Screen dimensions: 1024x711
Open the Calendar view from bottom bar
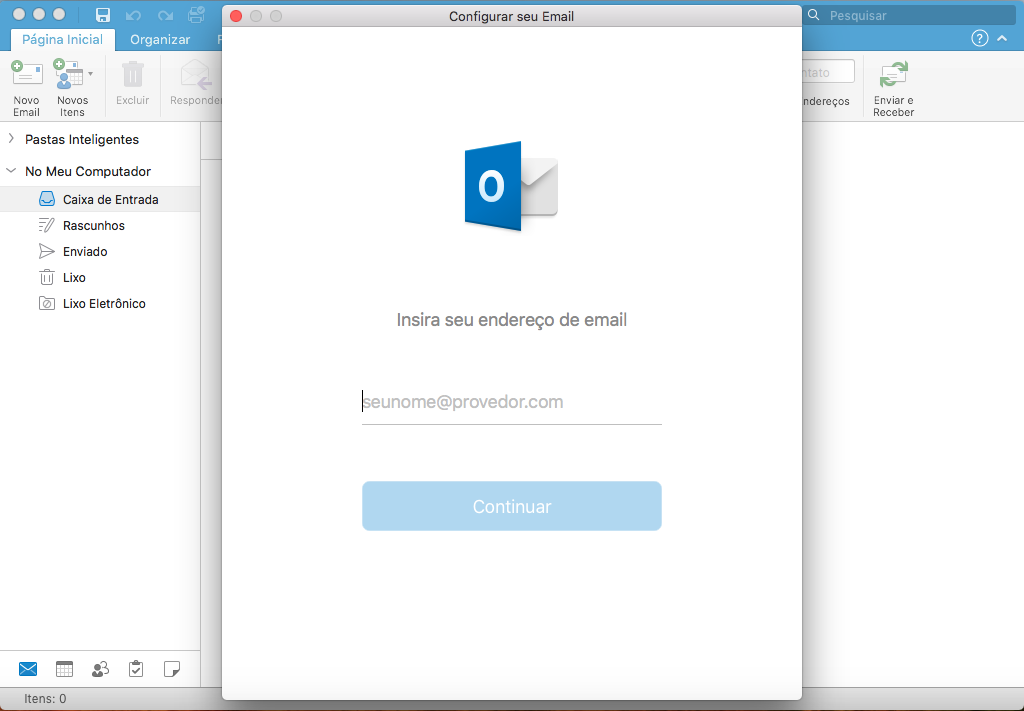(x=64, y=669)
